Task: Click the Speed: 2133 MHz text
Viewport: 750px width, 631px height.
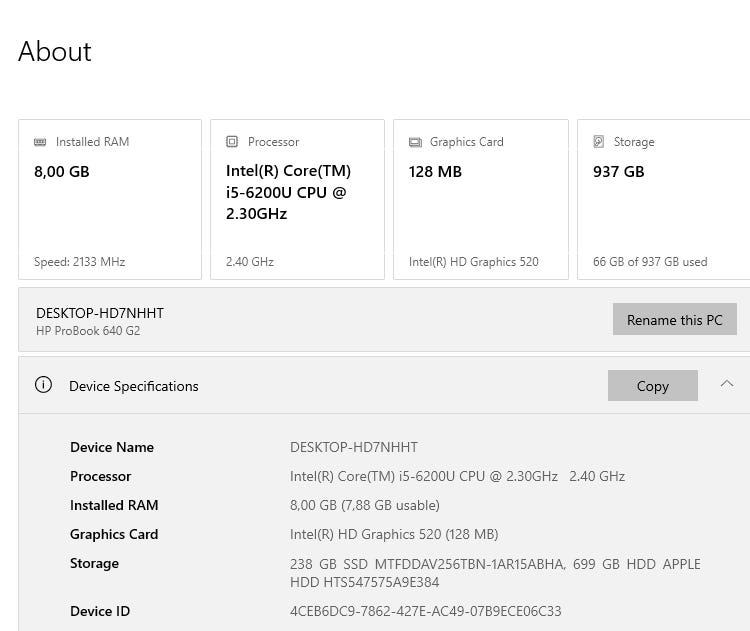Action: pyautogui.click(x=80, y=262)
